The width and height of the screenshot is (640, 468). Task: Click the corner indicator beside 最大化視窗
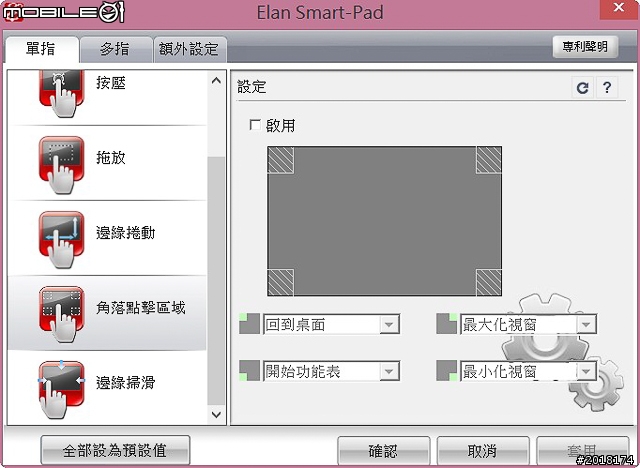(x=447, y=324)
